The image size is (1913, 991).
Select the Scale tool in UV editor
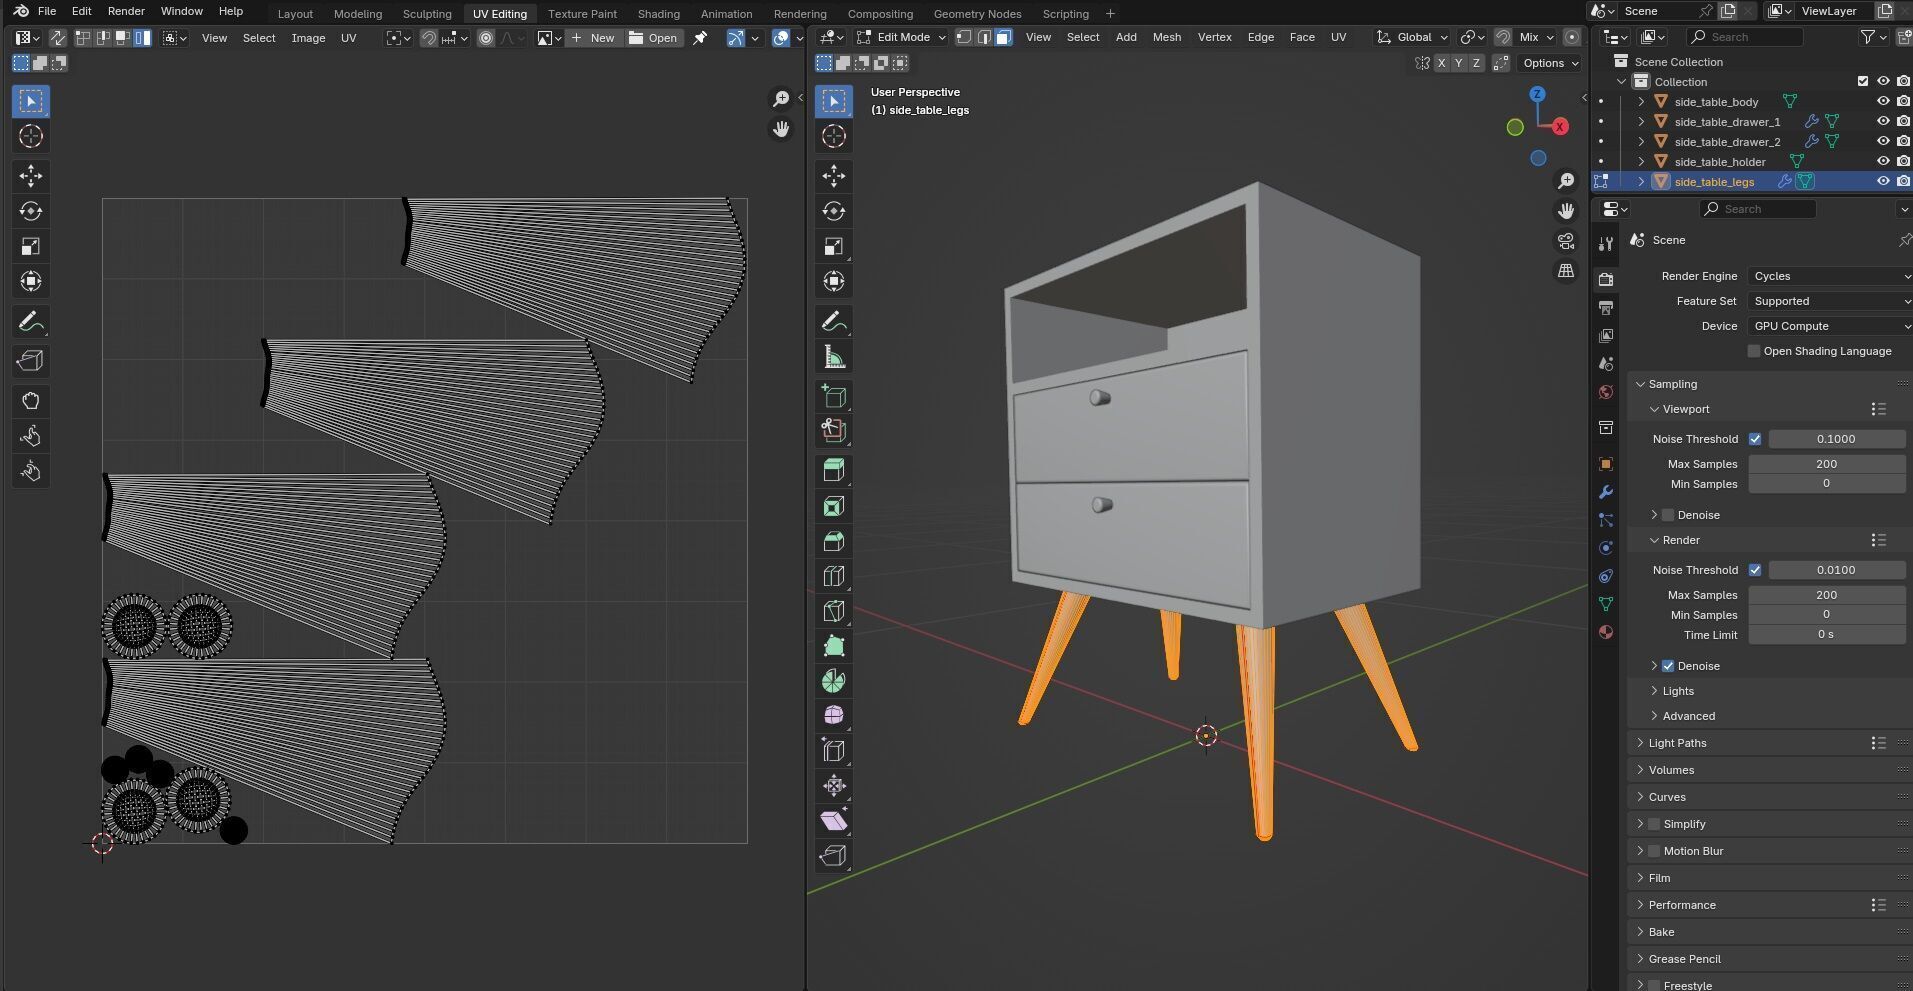pyautogui.click(x=31, y=246)
